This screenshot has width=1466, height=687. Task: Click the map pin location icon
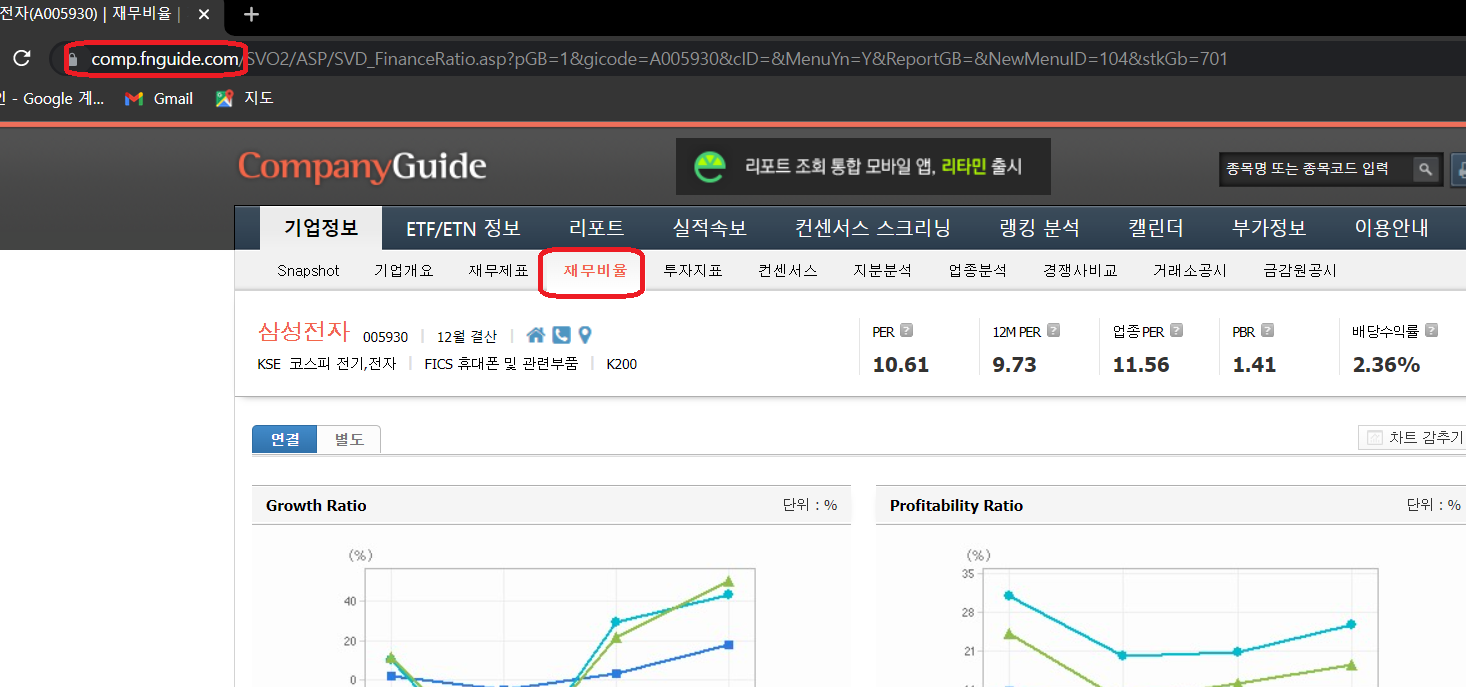[x=585, y=335]
